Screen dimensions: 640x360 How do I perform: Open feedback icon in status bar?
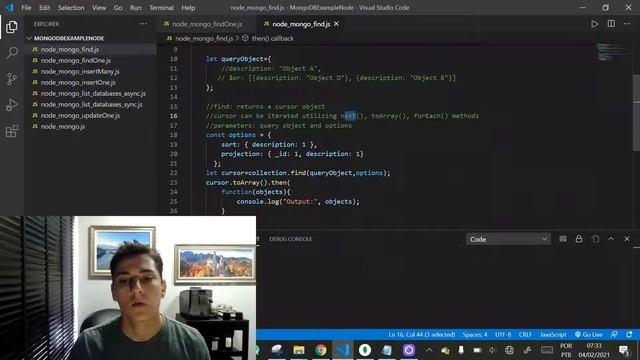(x=614, y=335)
